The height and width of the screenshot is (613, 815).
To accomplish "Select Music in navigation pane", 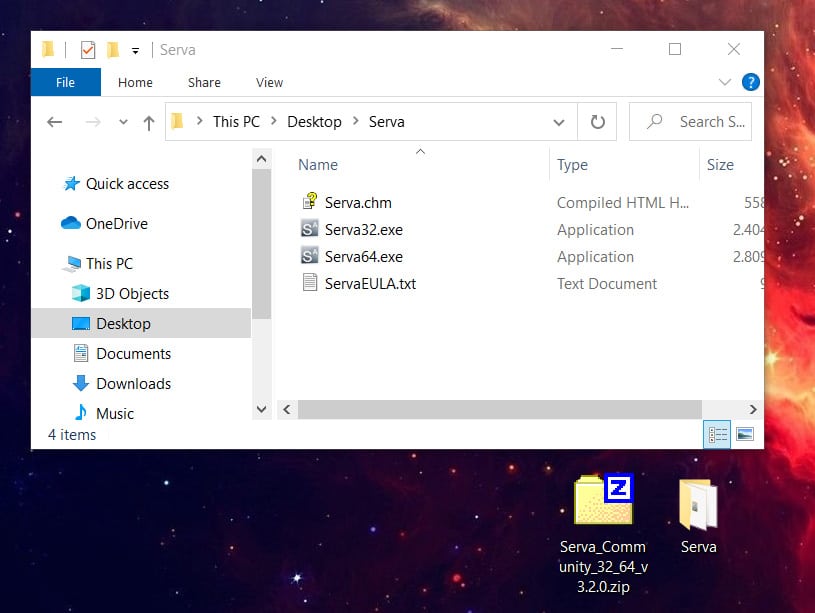I will coord(115,413).
